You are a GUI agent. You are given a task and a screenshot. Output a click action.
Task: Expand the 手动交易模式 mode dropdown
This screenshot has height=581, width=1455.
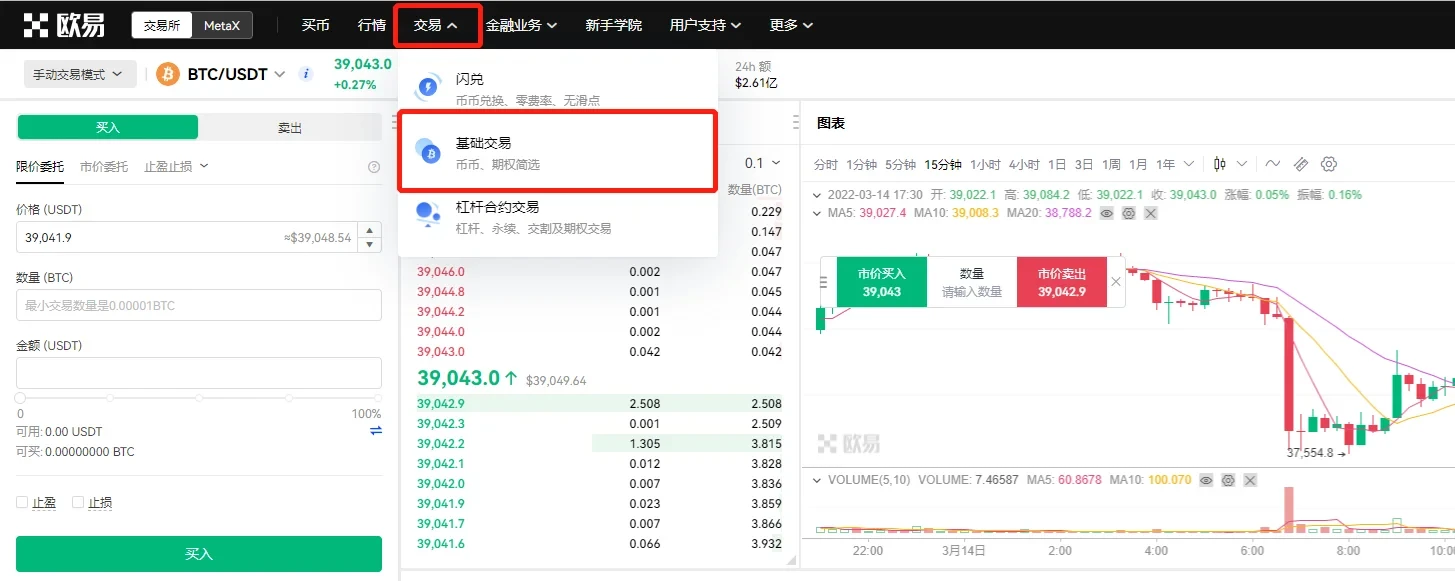[78, 74]
